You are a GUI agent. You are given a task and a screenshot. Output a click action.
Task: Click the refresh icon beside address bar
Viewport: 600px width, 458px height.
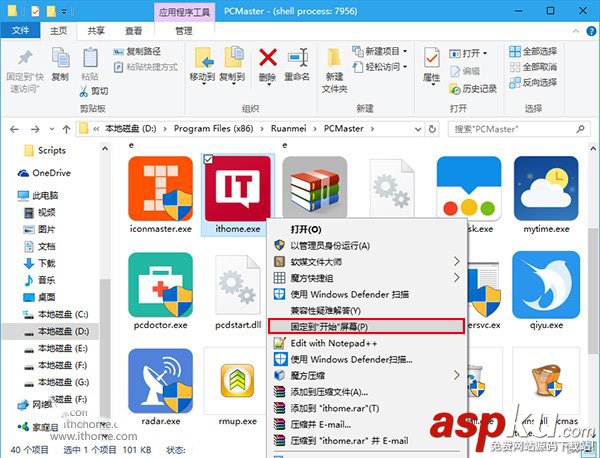432,129
